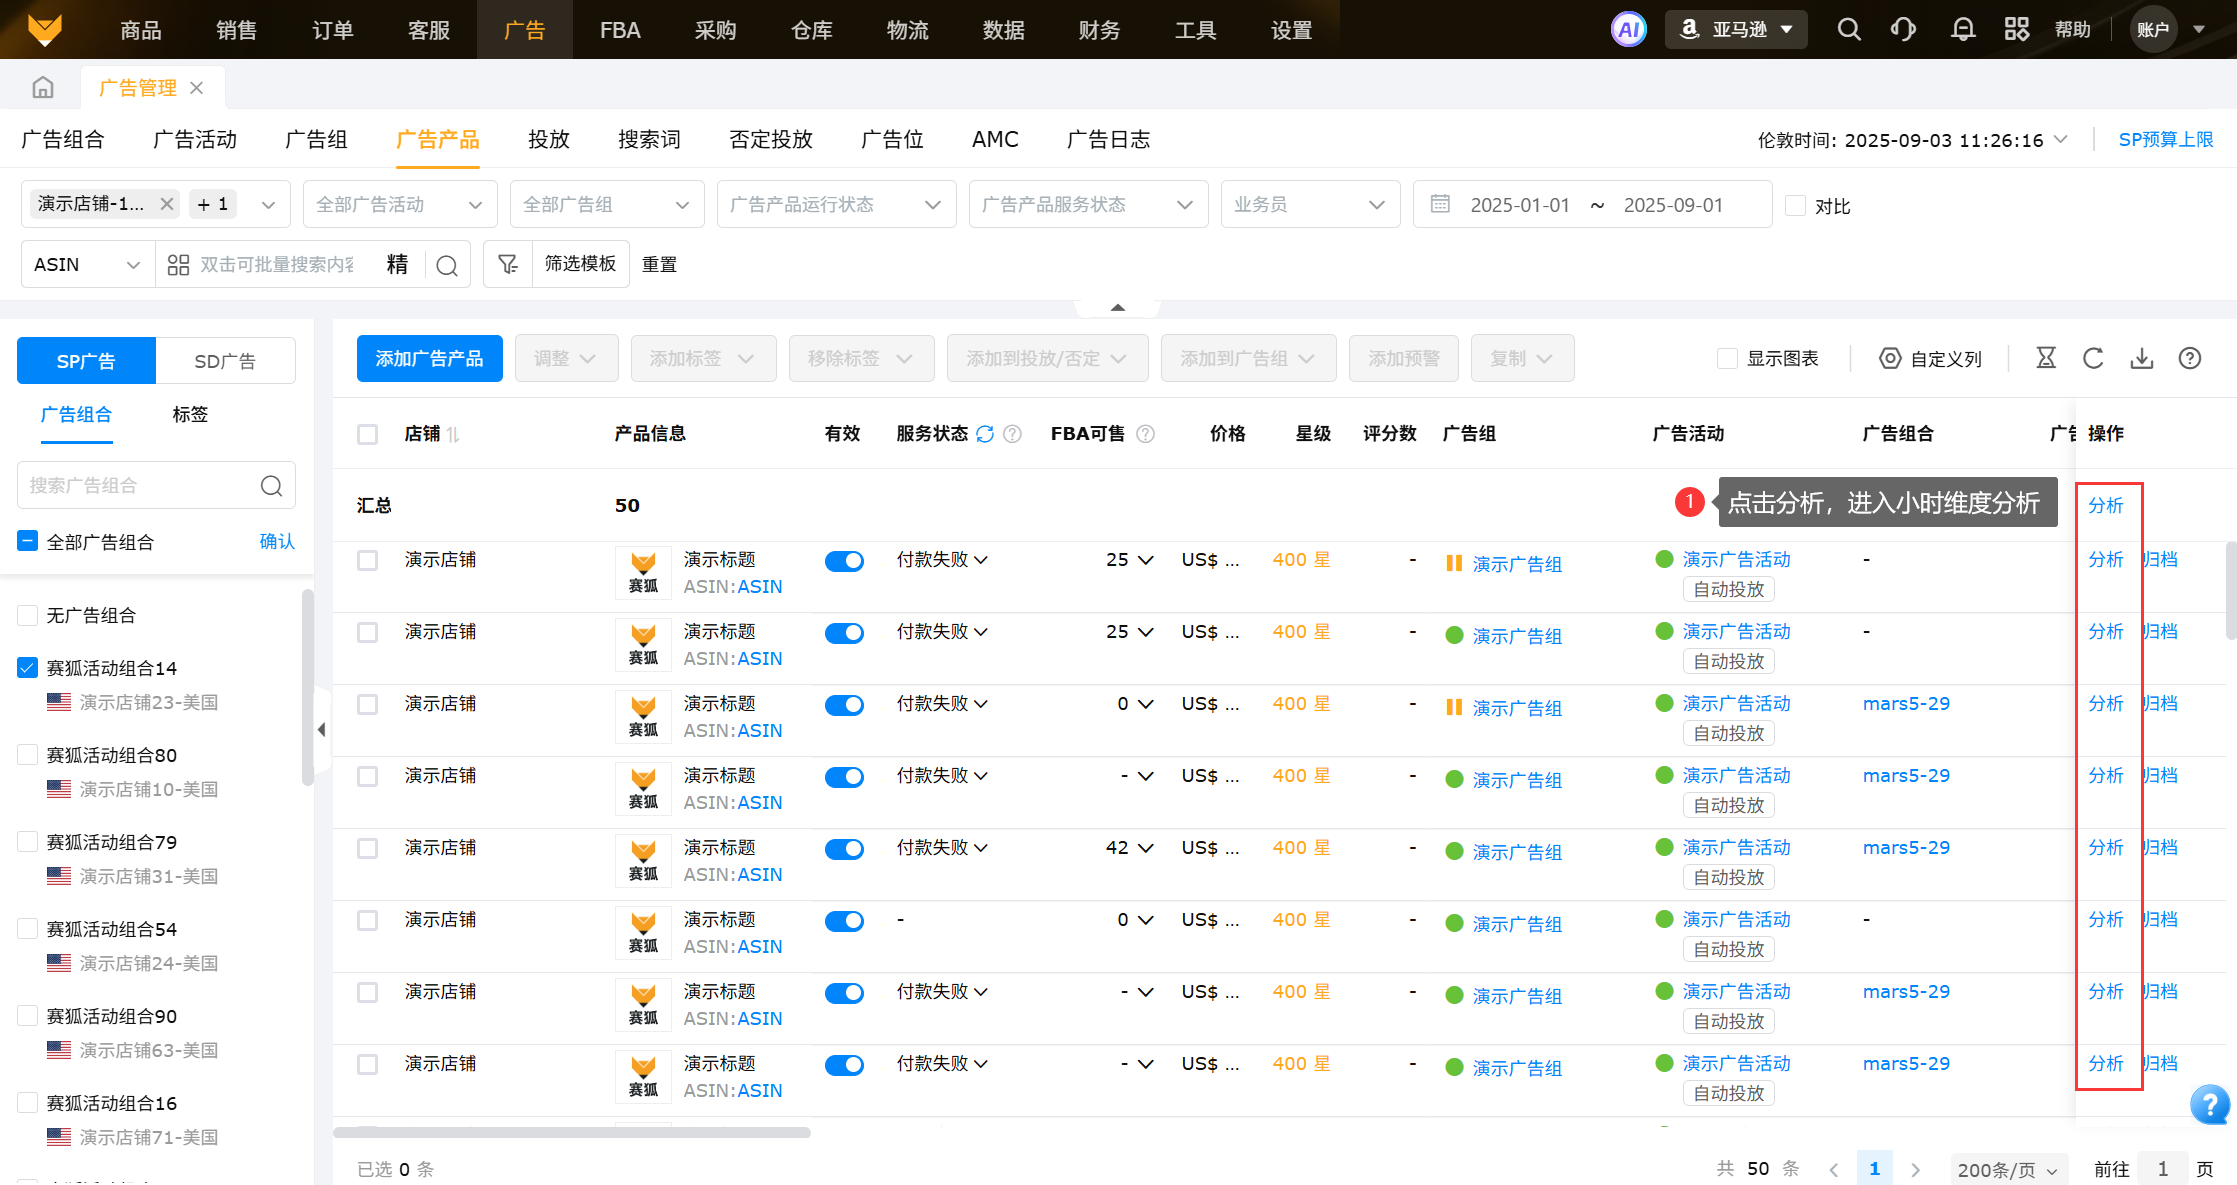Click the 添加广告产品 button

click(429, 358)
